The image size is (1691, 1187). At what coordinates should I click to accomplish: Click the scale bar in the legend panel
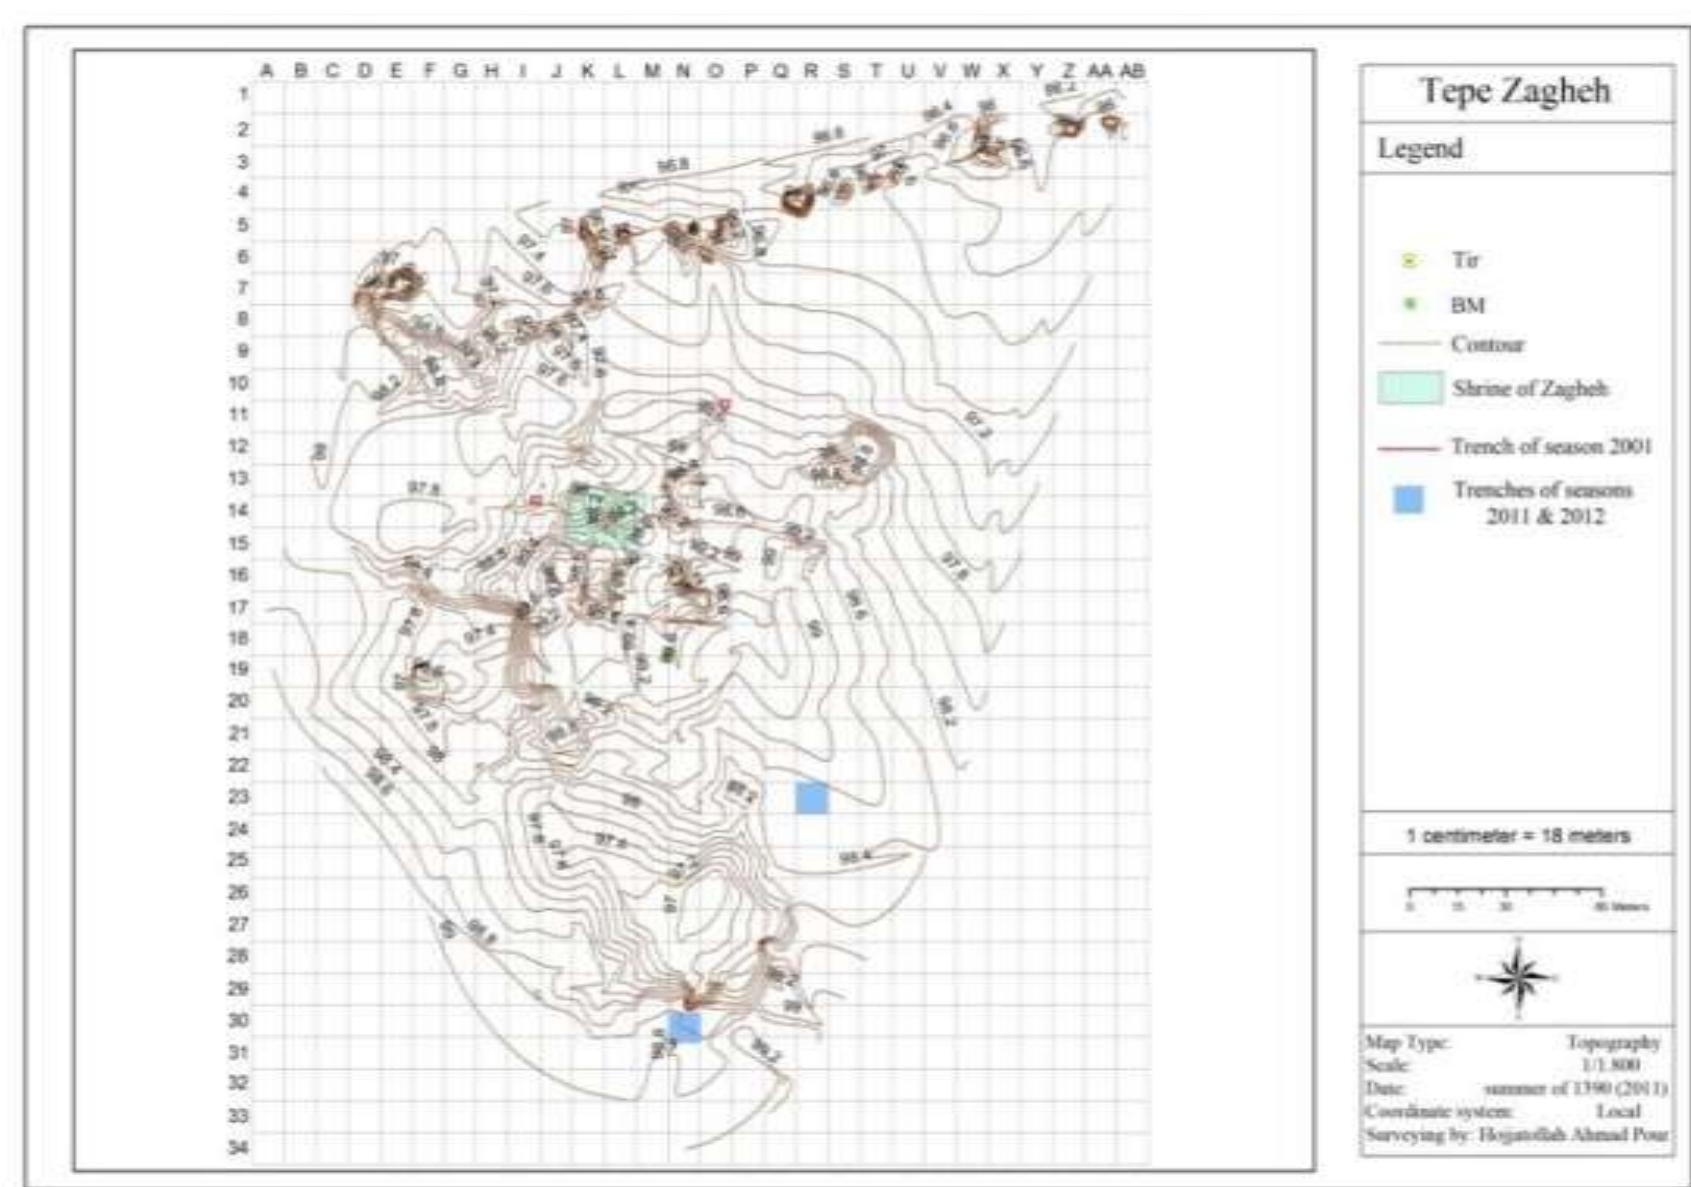(x=1506, y=893)
